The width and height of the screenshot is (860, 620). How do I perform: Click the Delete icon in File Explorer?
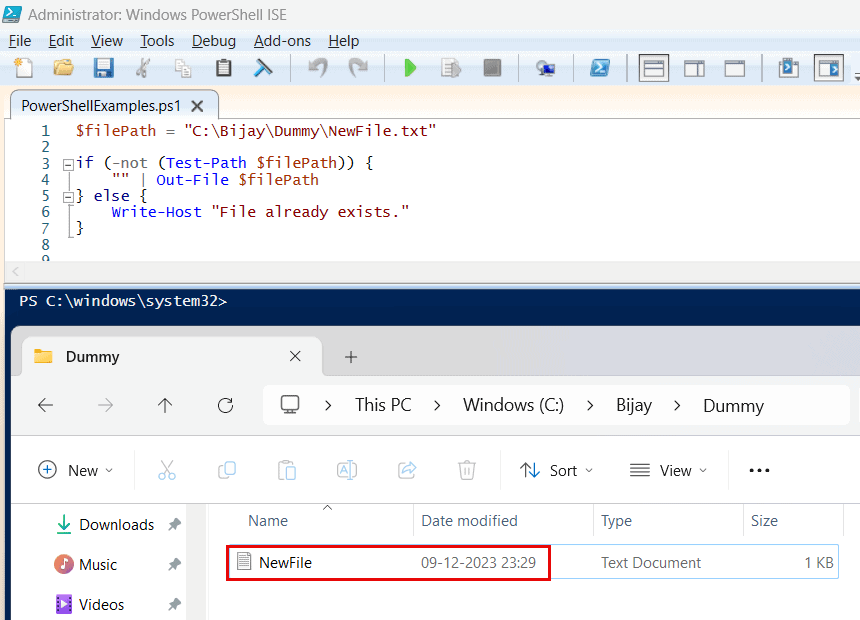(x=466, y=470)
